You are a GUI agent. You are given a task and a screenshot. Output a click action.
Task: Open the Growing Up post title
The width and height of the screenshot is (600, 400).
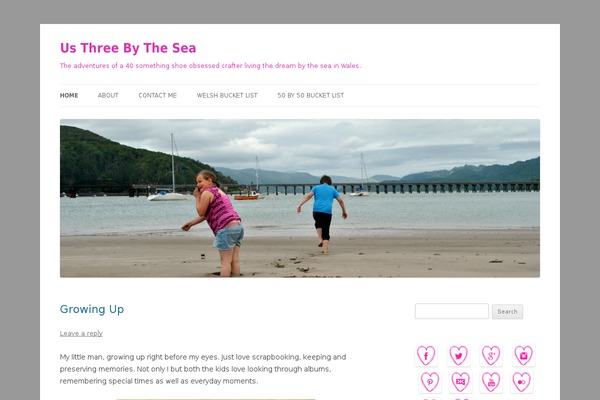coord(92,309)
